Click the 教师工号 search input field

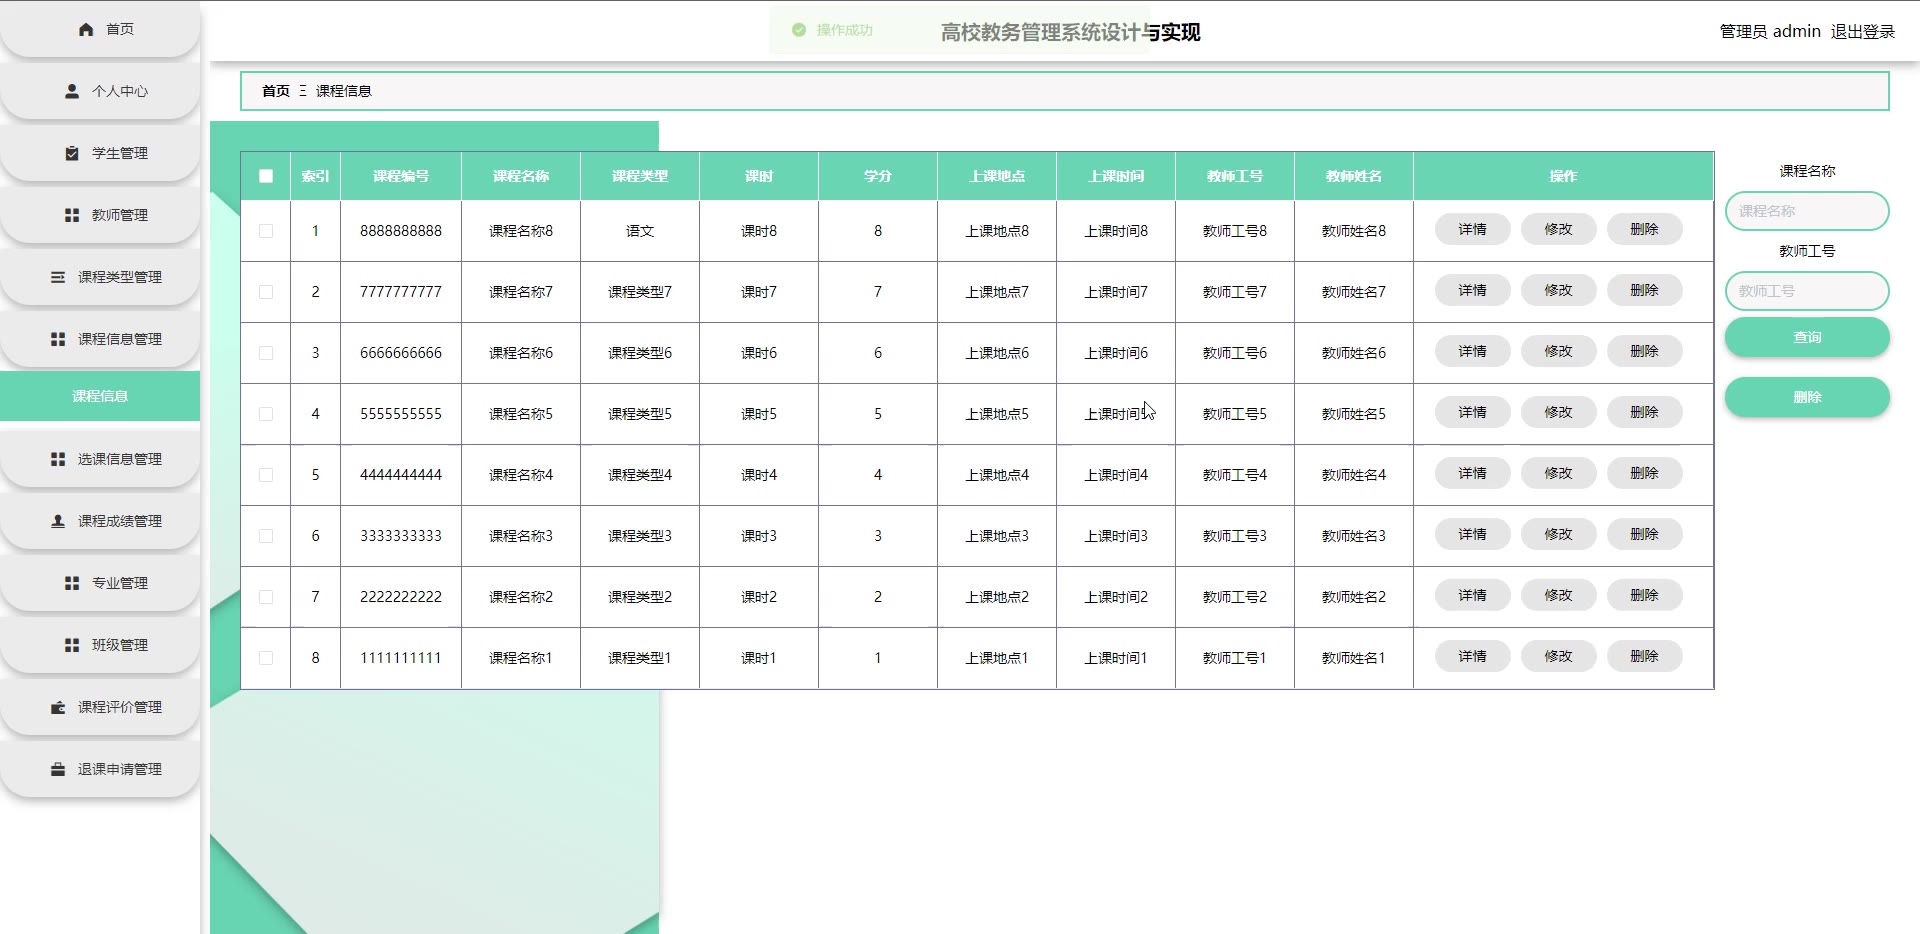point(1807,291)
